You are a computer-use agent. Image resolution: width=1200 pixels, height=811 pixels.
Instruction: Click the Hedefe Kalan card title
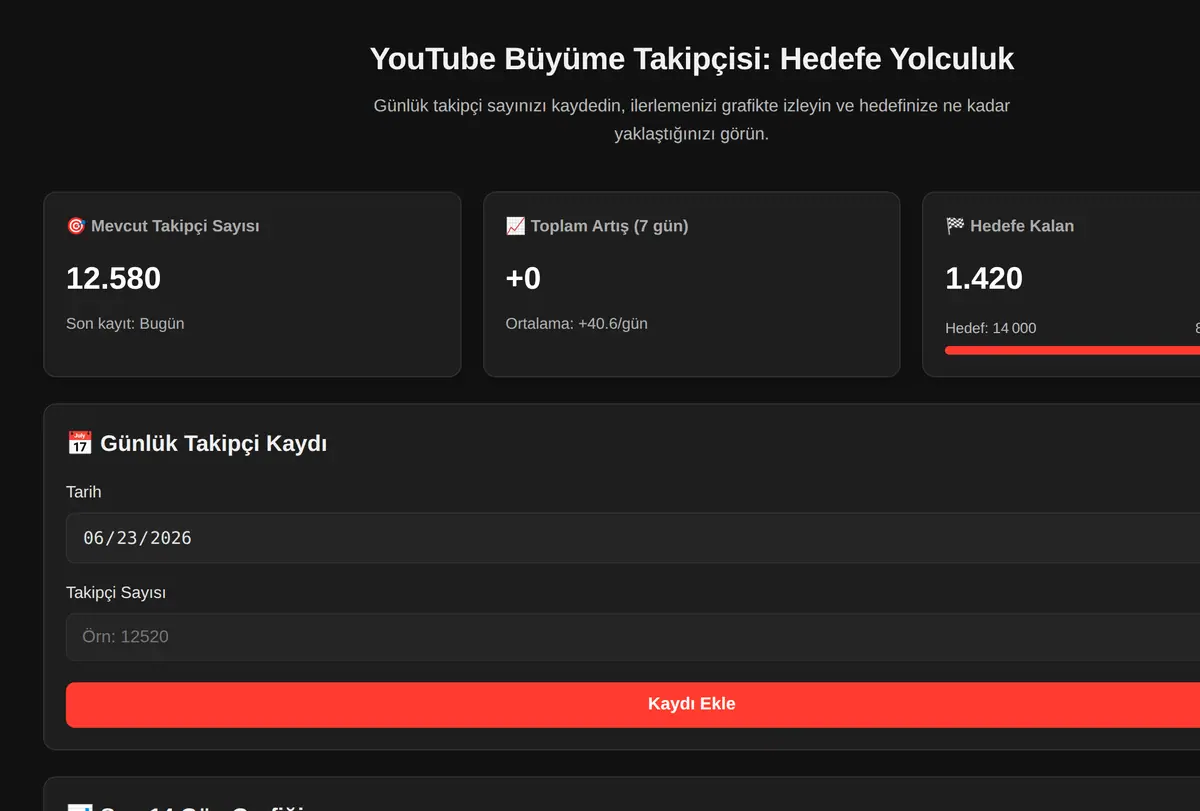coord(1010,226)
